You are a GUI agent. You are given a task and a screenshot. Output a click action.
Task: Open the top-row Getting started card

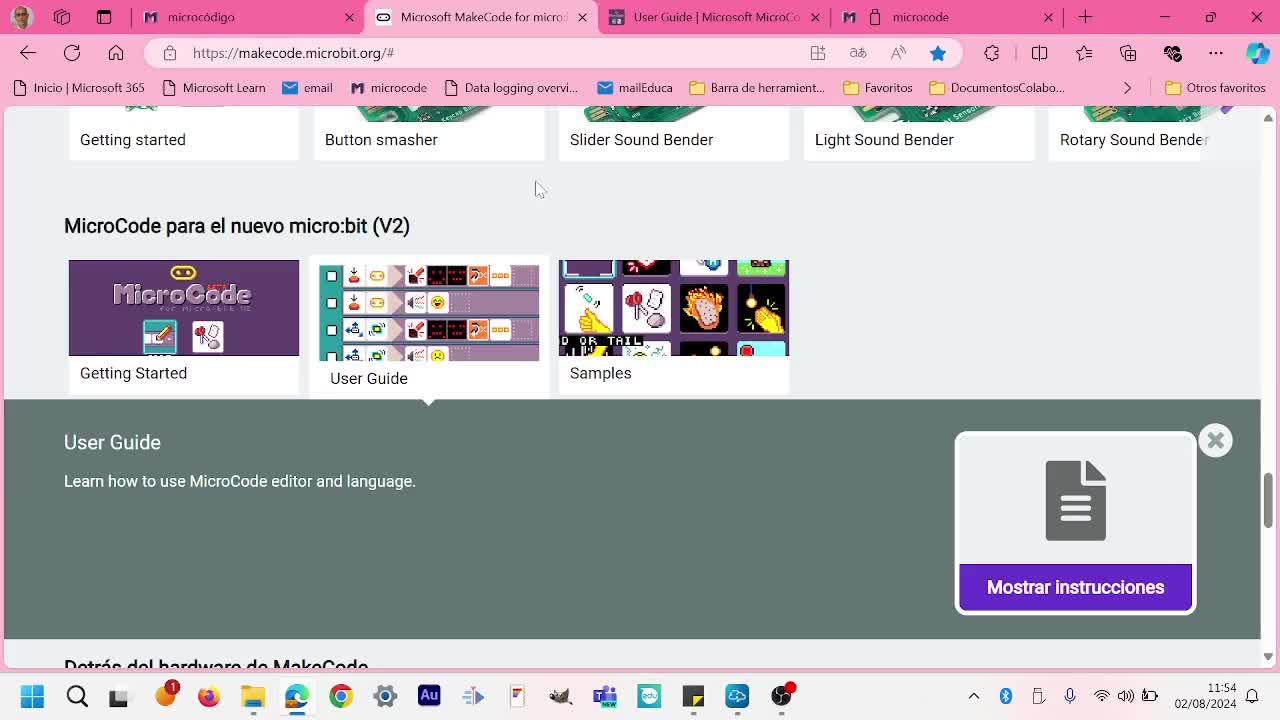184,133
